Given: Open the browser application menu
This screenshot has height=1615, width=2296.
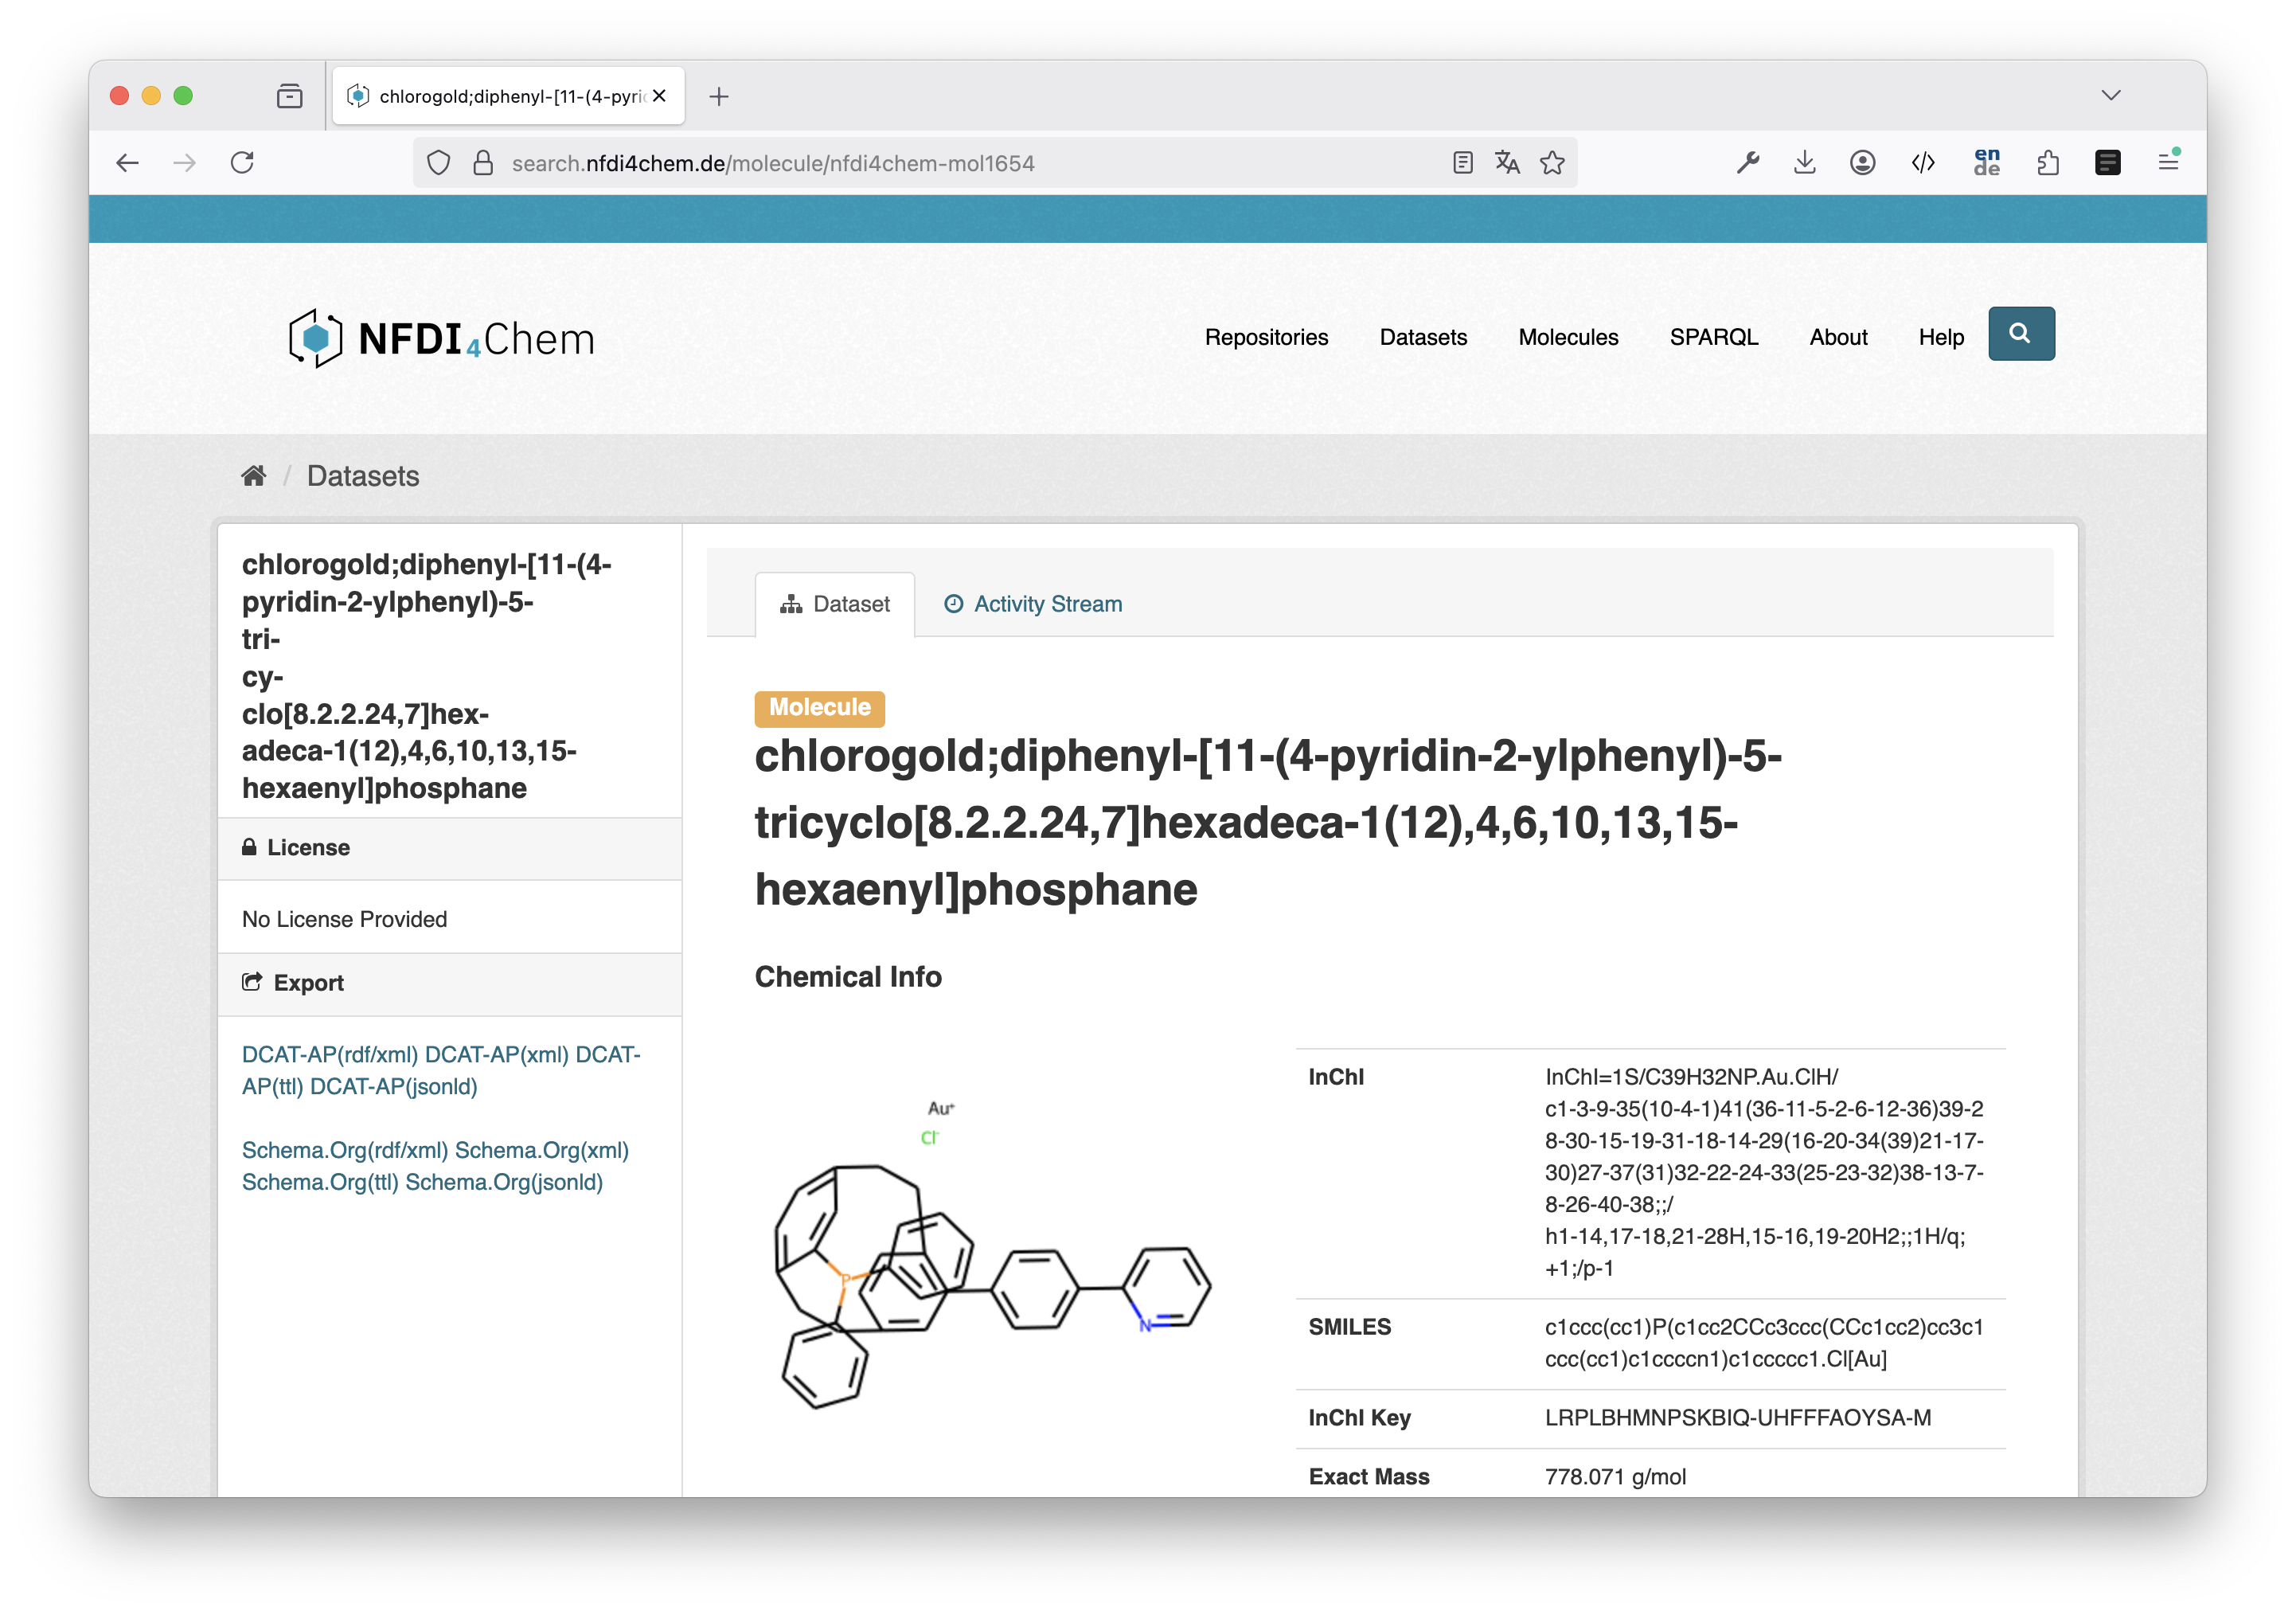Looking at the screenshot, I should 2168,162.
